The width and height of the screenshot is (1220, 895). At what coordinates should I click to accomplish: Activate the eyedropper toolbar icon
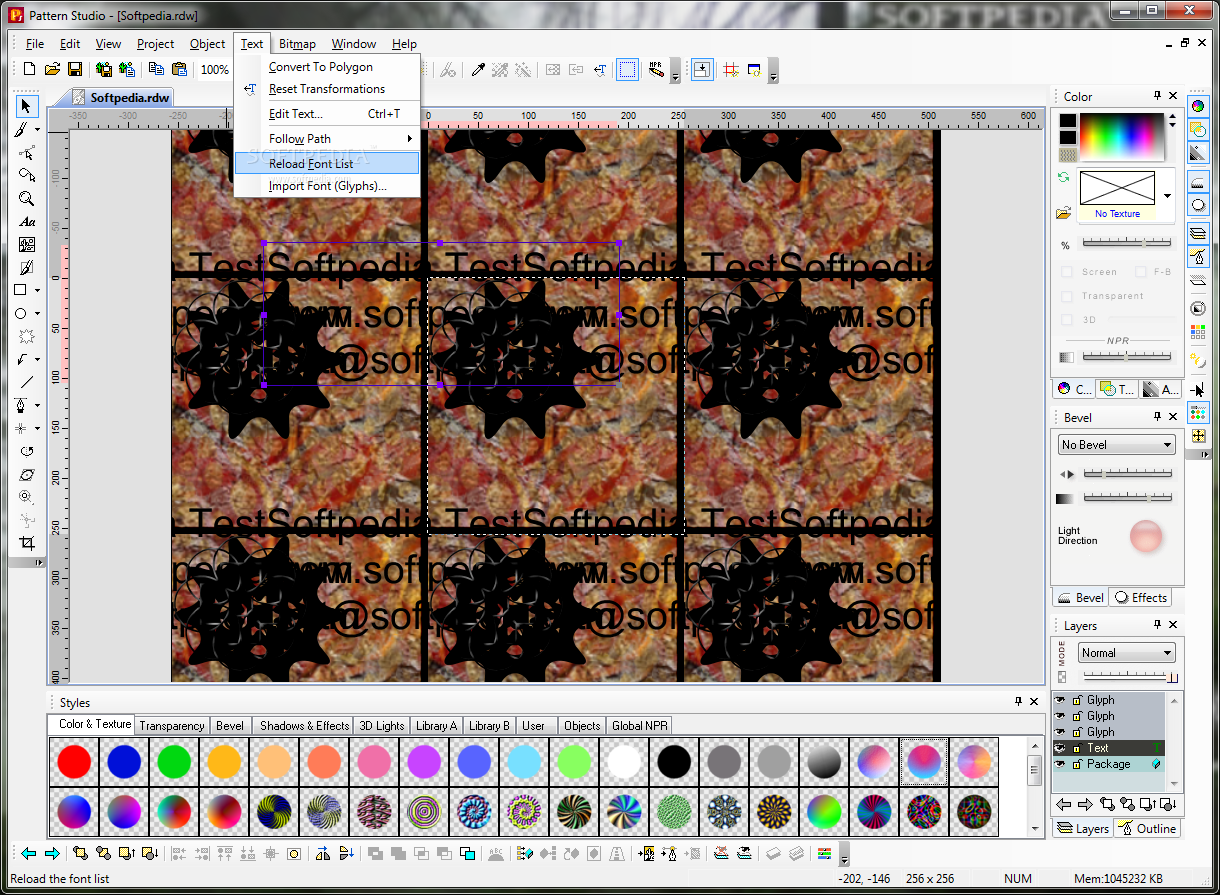click(x=478, y=69)
